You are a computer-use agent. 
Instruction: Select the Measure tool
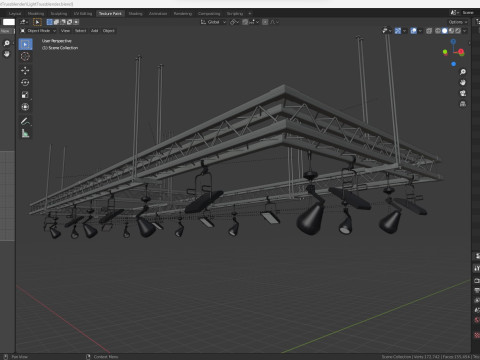(25, 134)
